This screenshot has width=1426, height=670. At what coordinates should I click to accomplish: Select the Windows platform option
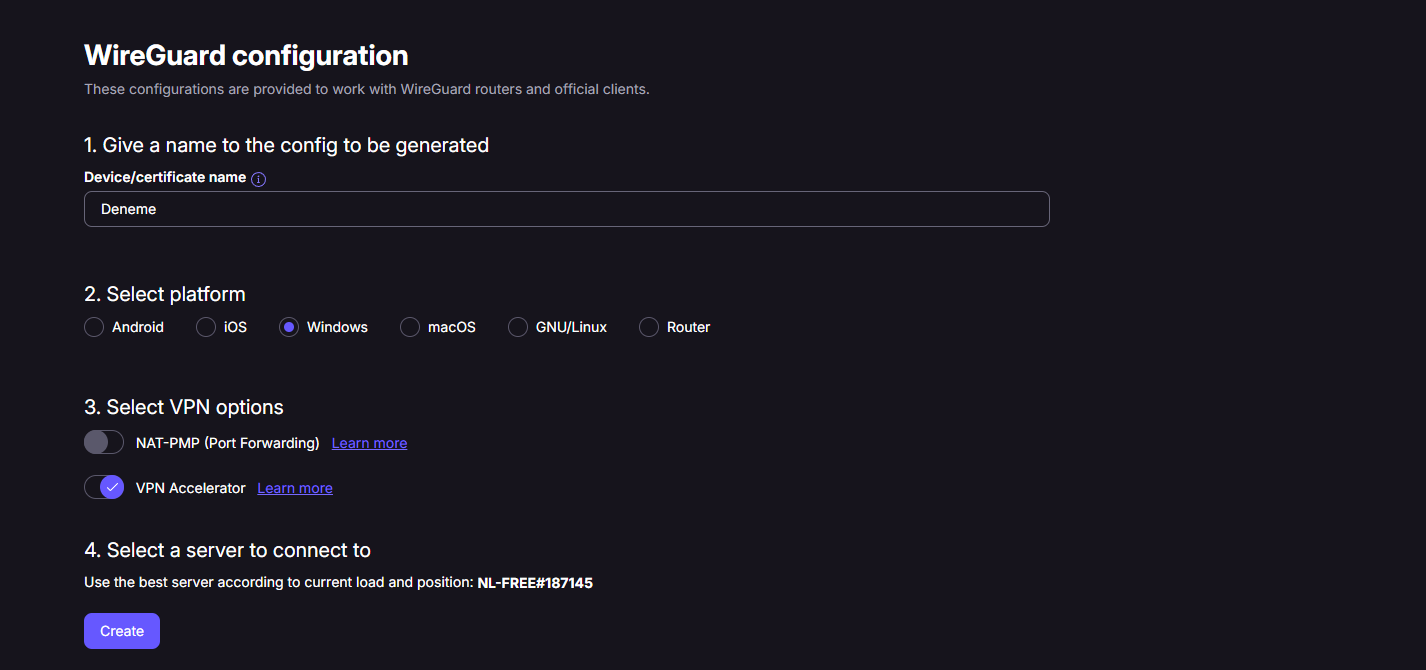pos(289,327)
